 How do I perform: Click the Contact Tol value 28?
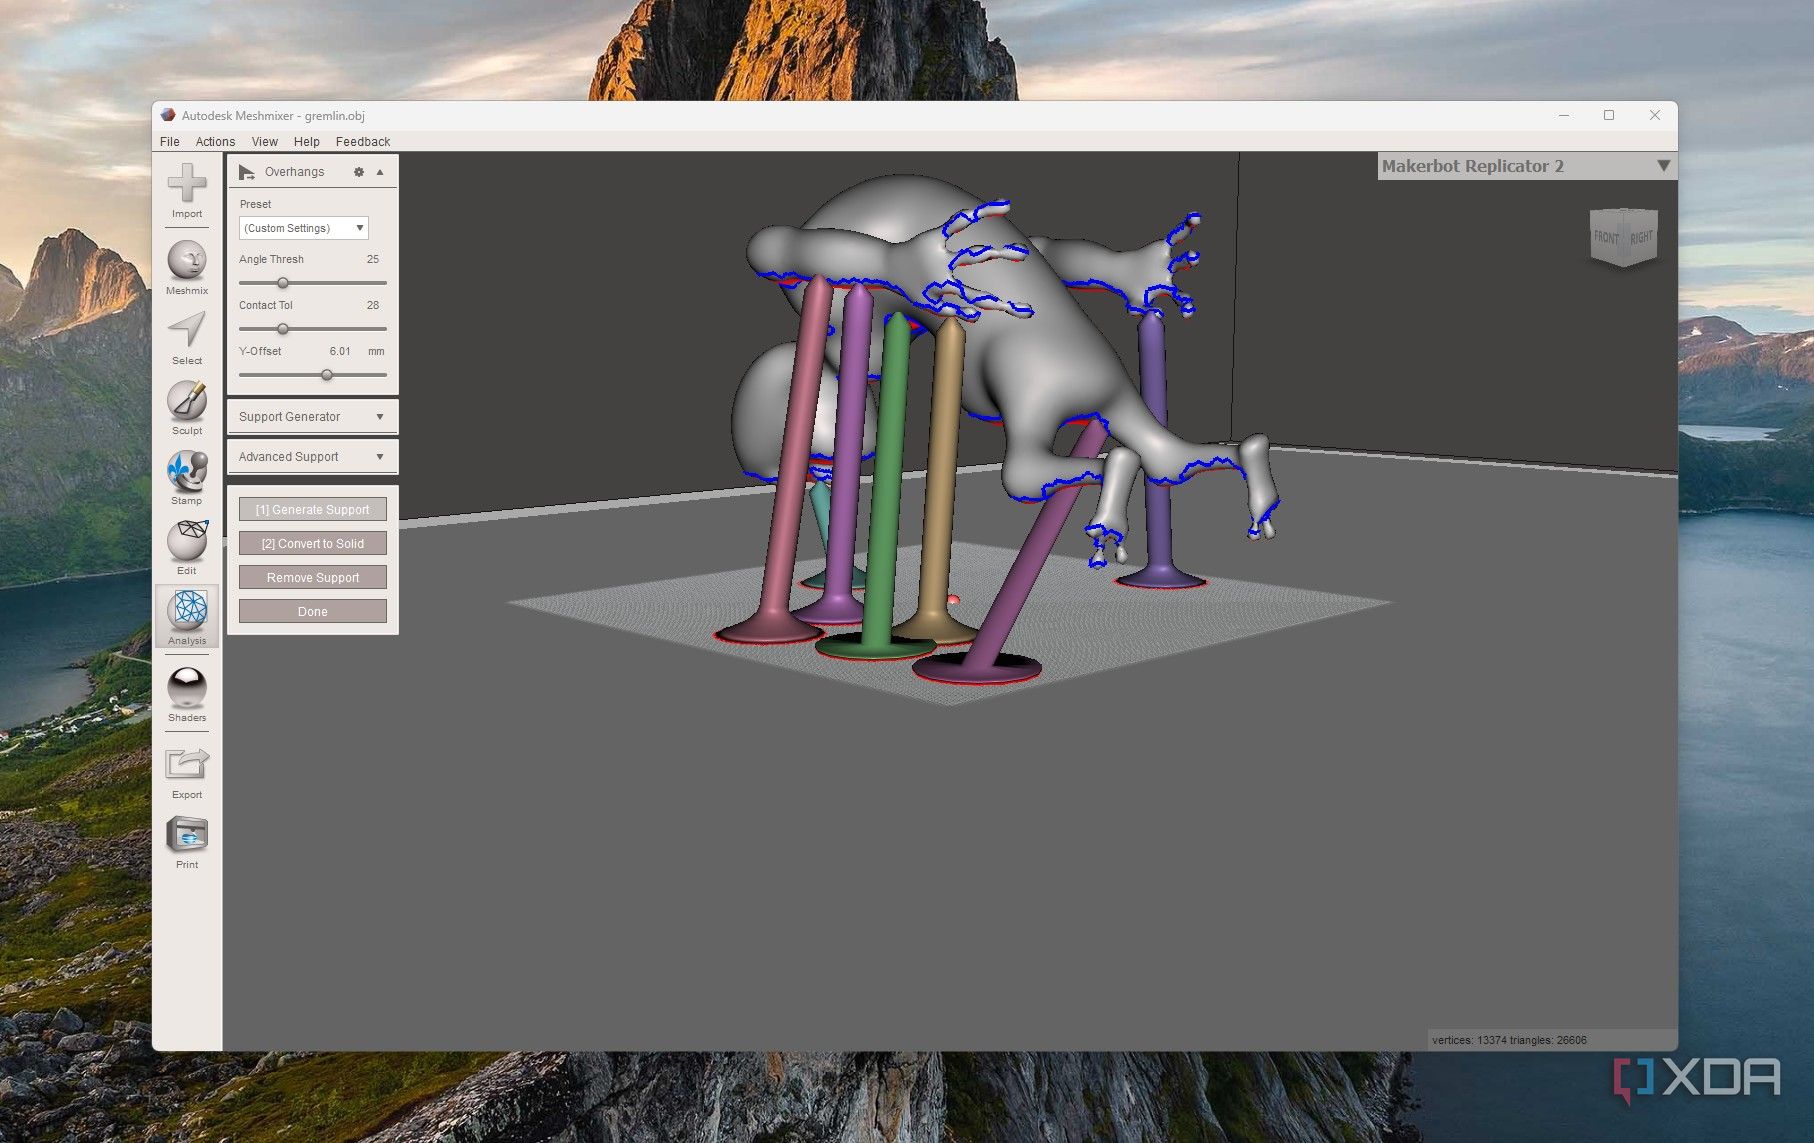373,305
